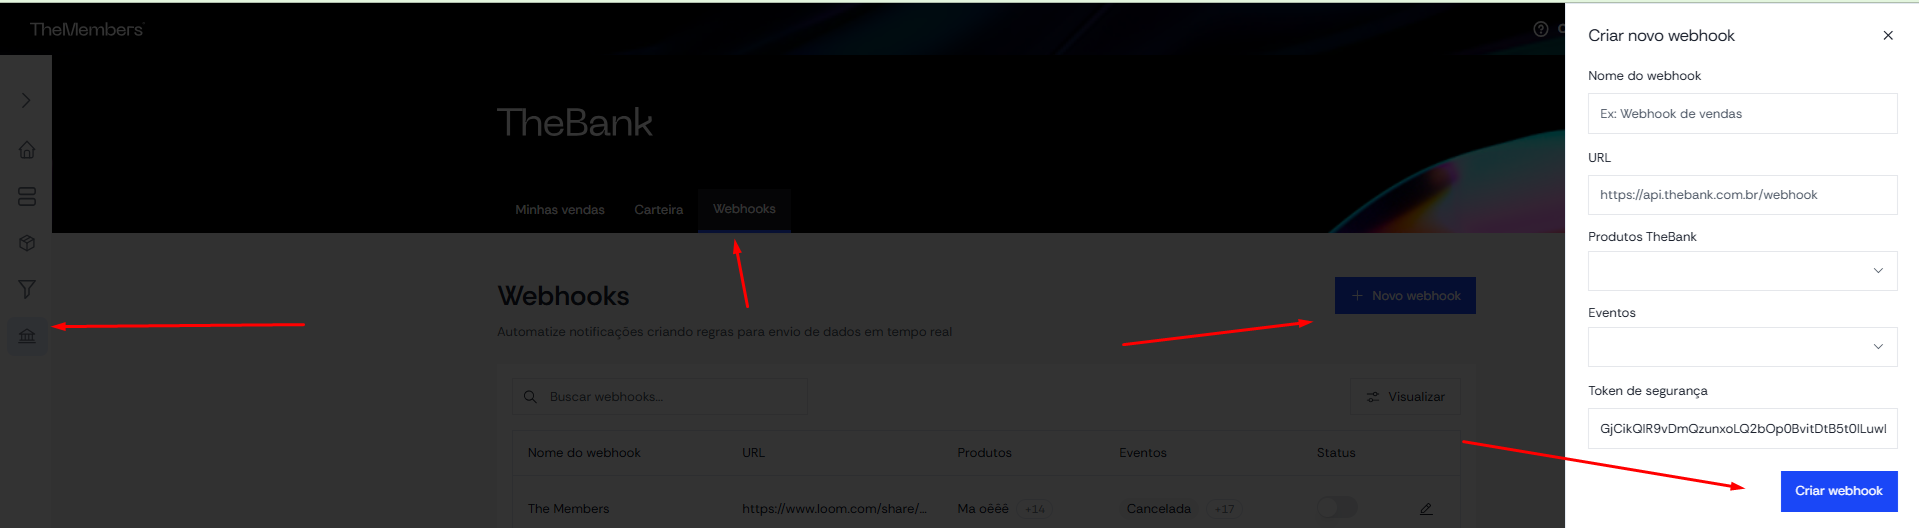
Task: Click the +17 events badge
Action: 1224,509
